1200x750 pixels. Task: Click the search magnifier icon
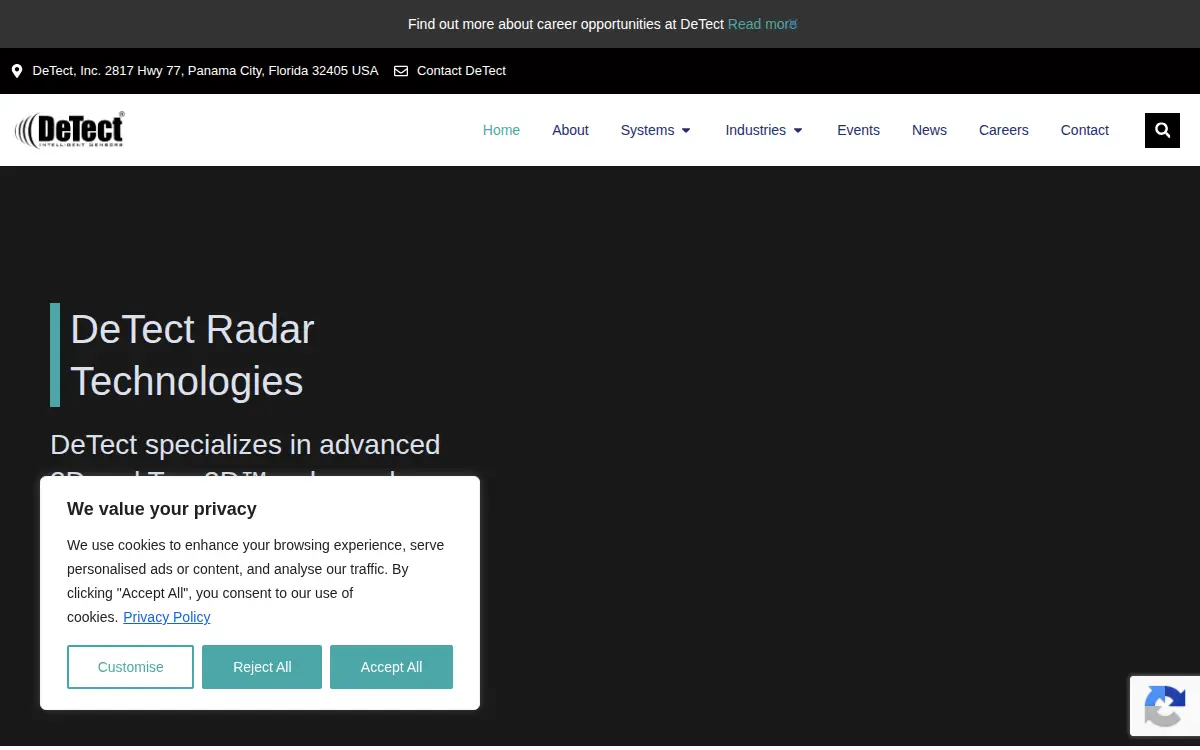[x=1162, y=130]
